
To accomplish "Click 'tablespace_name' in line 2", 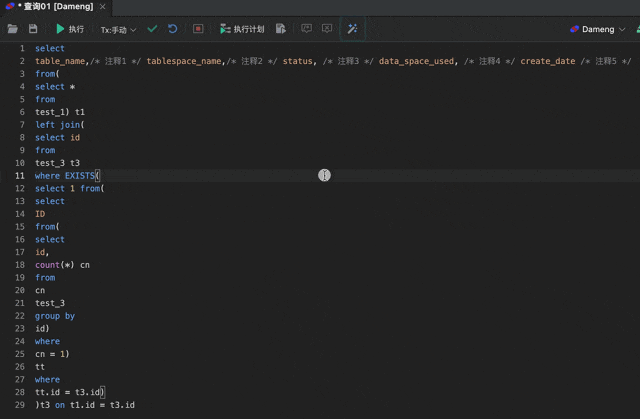I will [x=184, y=61].
